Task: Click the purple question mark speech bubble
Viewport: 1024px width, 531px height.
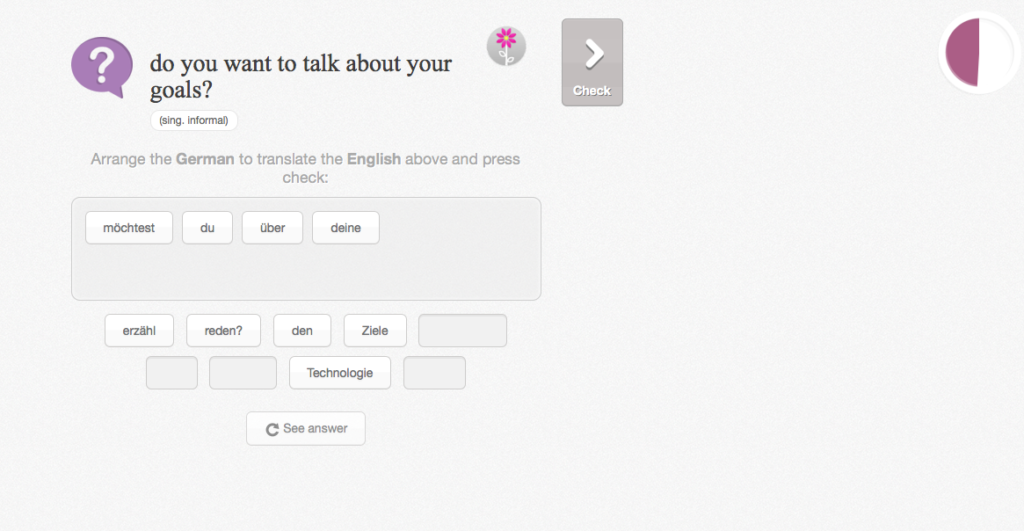Action: click(x=101, y=66)
